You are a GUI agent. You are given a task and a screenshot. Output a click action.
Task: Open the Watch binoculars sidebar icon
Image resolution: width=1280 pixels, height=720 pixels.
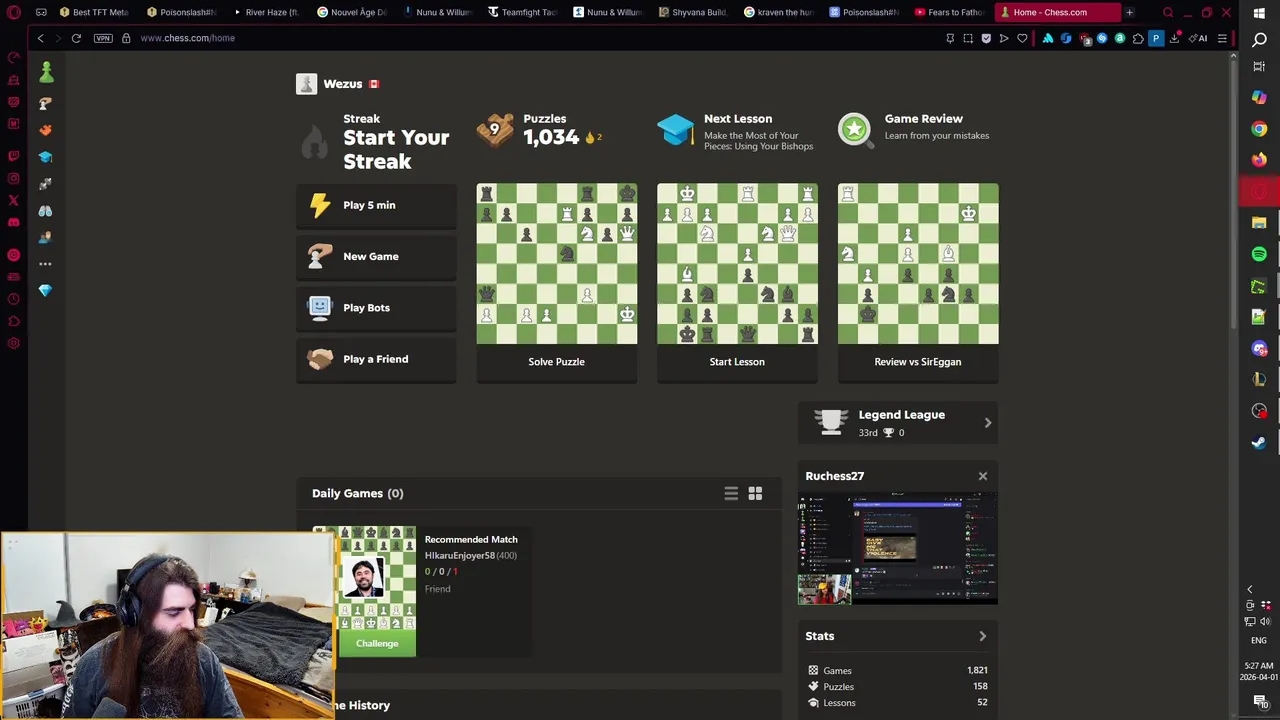pos(45,211)
